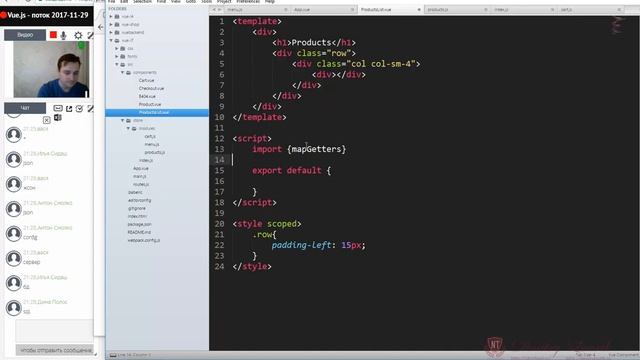The width and height of the screenshot is (640, 360).
Task: Collapse the store folder arrow
Action: tap(122, 120)
